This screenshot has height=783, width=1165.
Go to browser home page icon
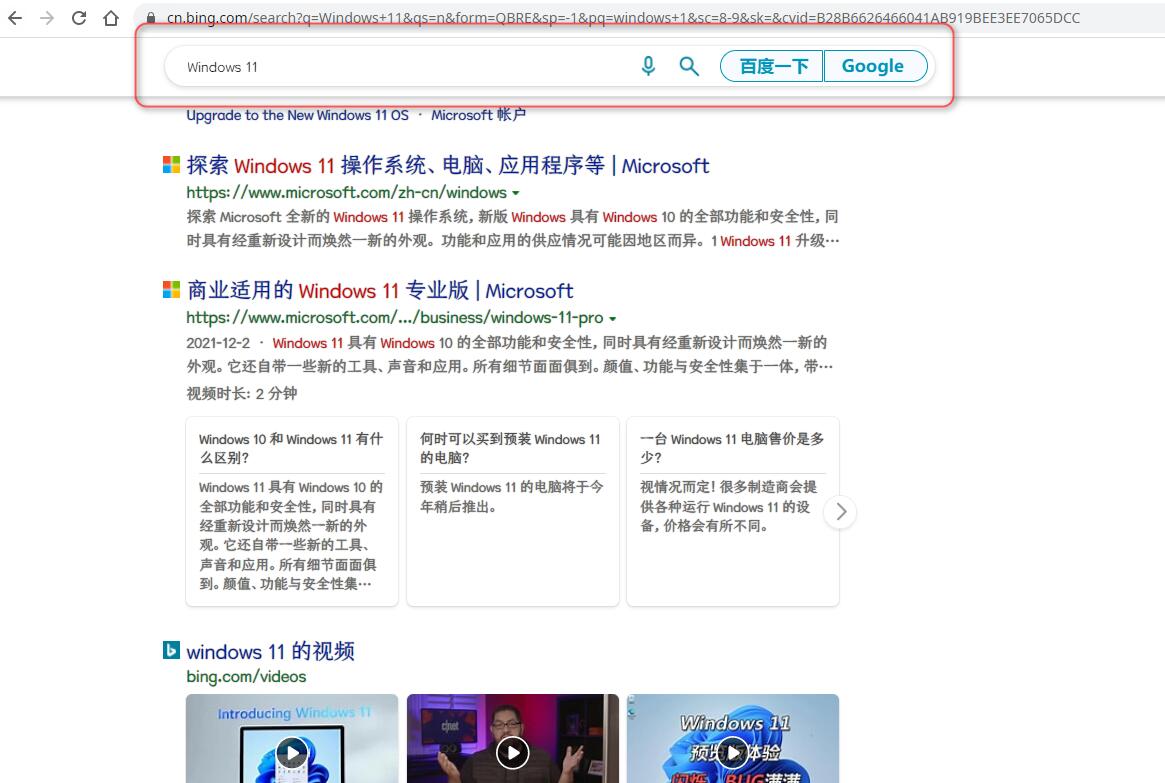click(x=111, y=18)
